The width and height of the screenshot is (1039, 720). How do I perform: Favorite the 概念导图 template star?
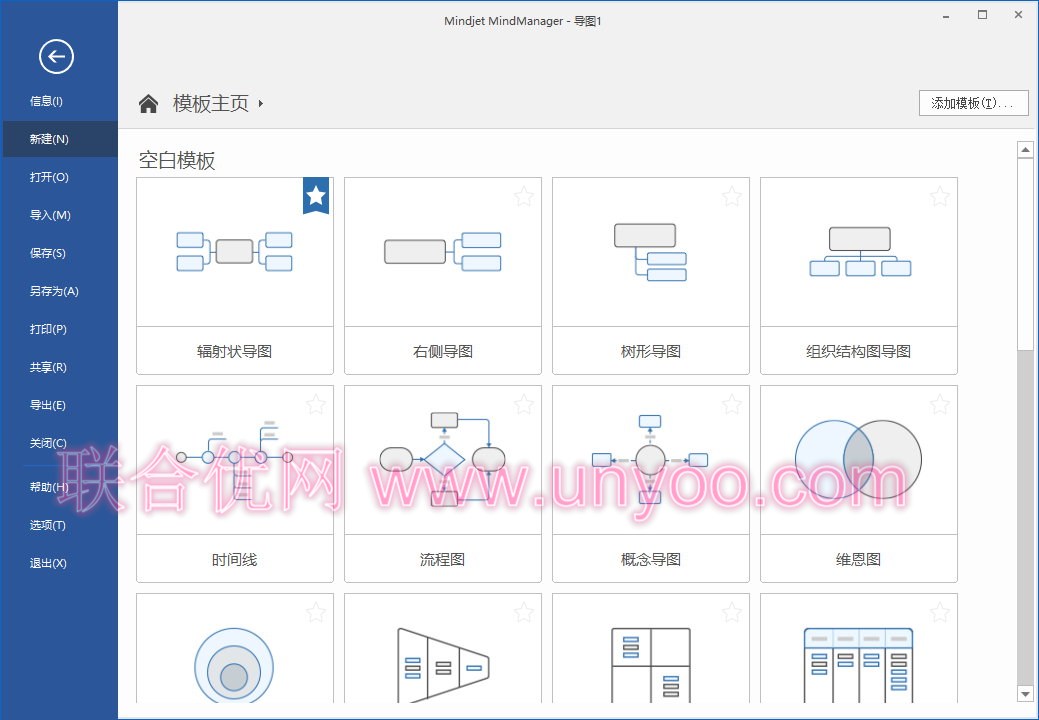(732, 404)
